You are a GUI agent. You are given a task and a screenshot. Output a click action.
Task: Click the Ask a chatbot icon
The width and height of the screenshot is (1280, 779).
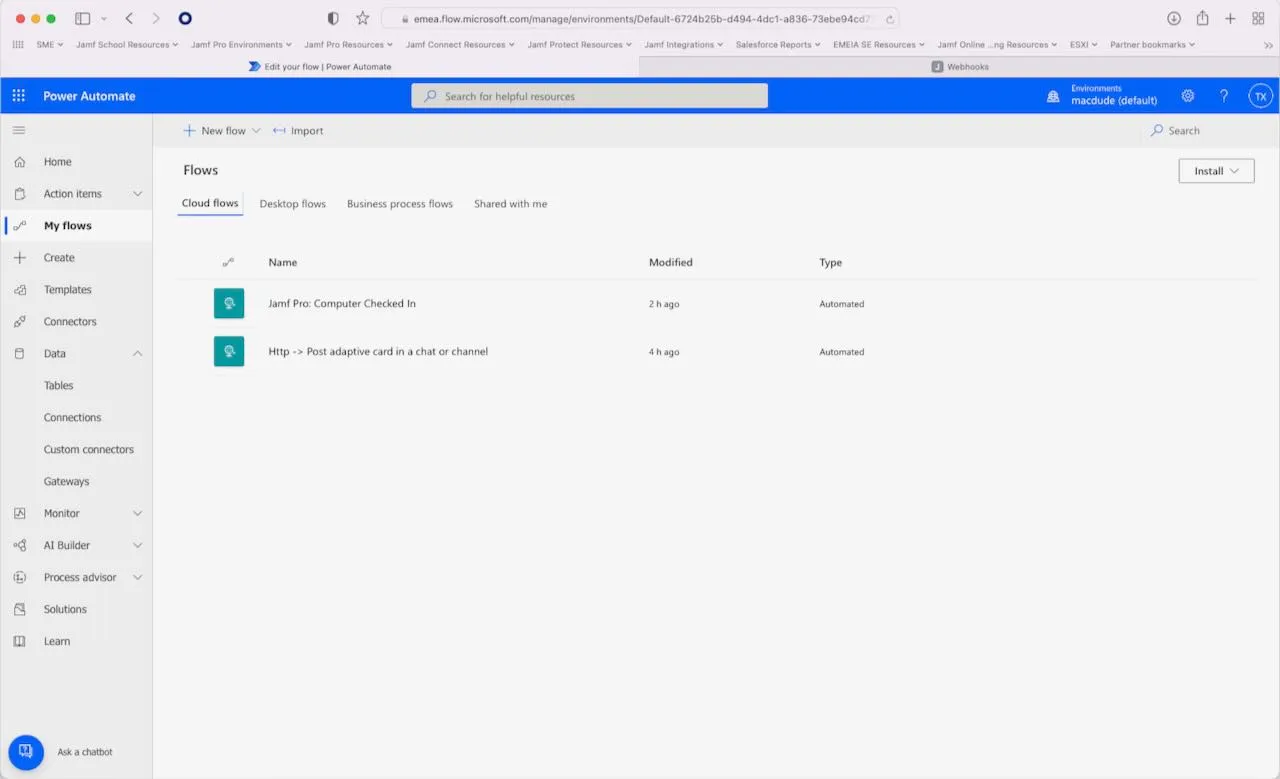pos(26,751)
